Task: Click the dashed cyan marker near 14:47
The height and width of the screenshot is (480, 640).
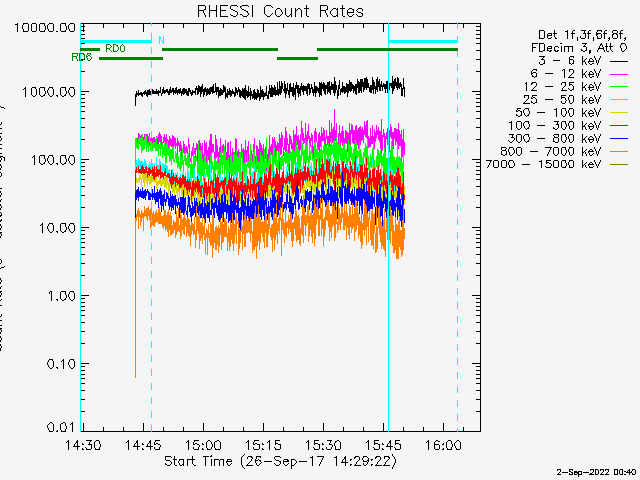Action: pyautogui.click(x=151, y=227)
